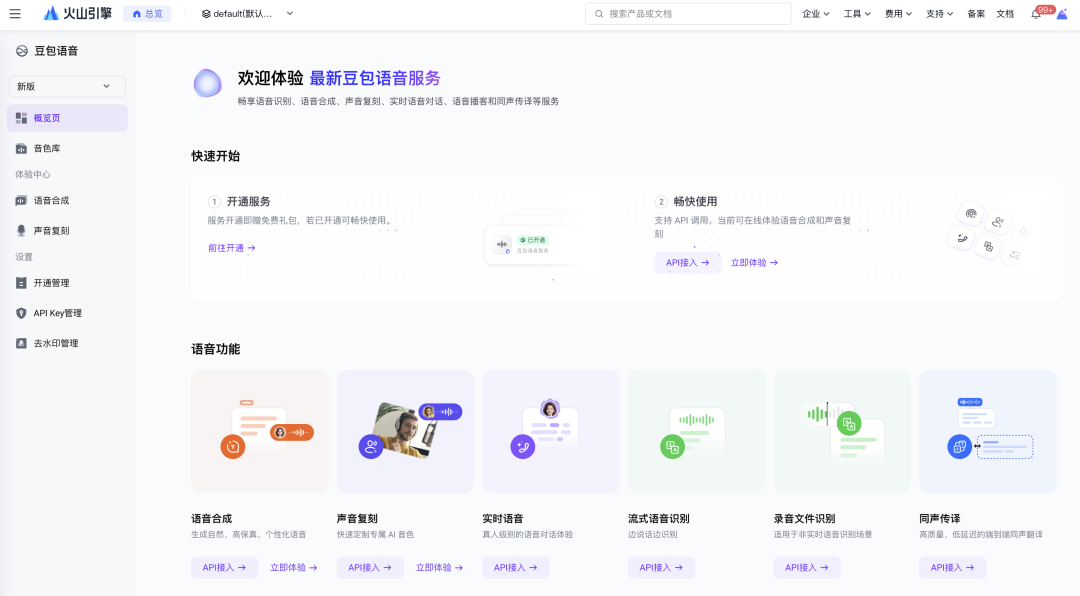Click the API Key管理 shield icon
This screenshot has width=1080, height=596.
click(x=21, y=313)
